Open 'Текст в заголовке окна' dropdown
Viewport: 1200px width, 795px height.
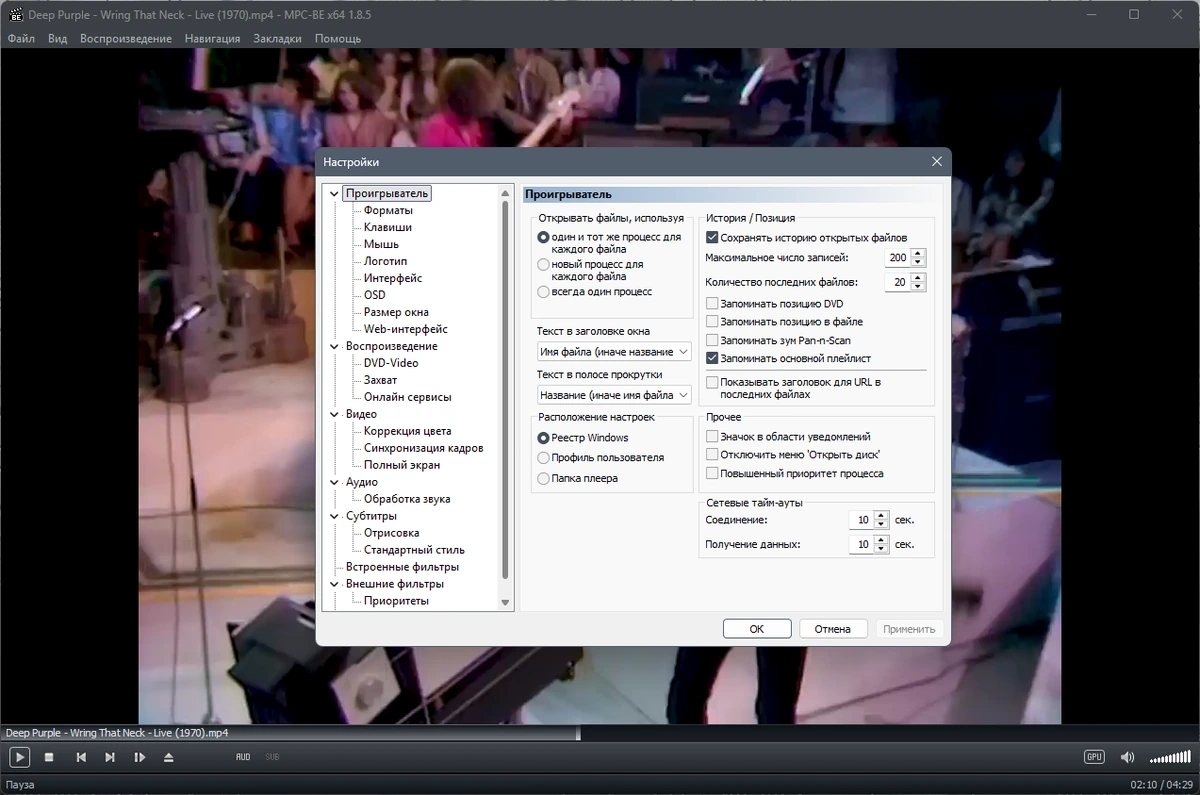[x=614, y=352]
